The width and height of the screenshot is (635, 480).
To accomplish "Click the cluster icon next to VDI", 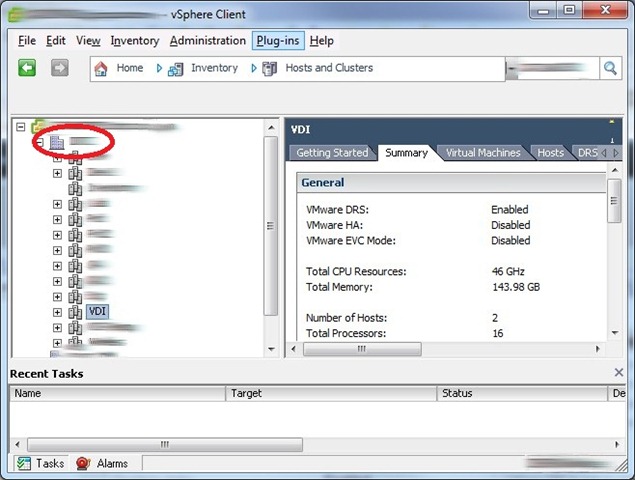I will pyautogui.click(x=75, y=312).
